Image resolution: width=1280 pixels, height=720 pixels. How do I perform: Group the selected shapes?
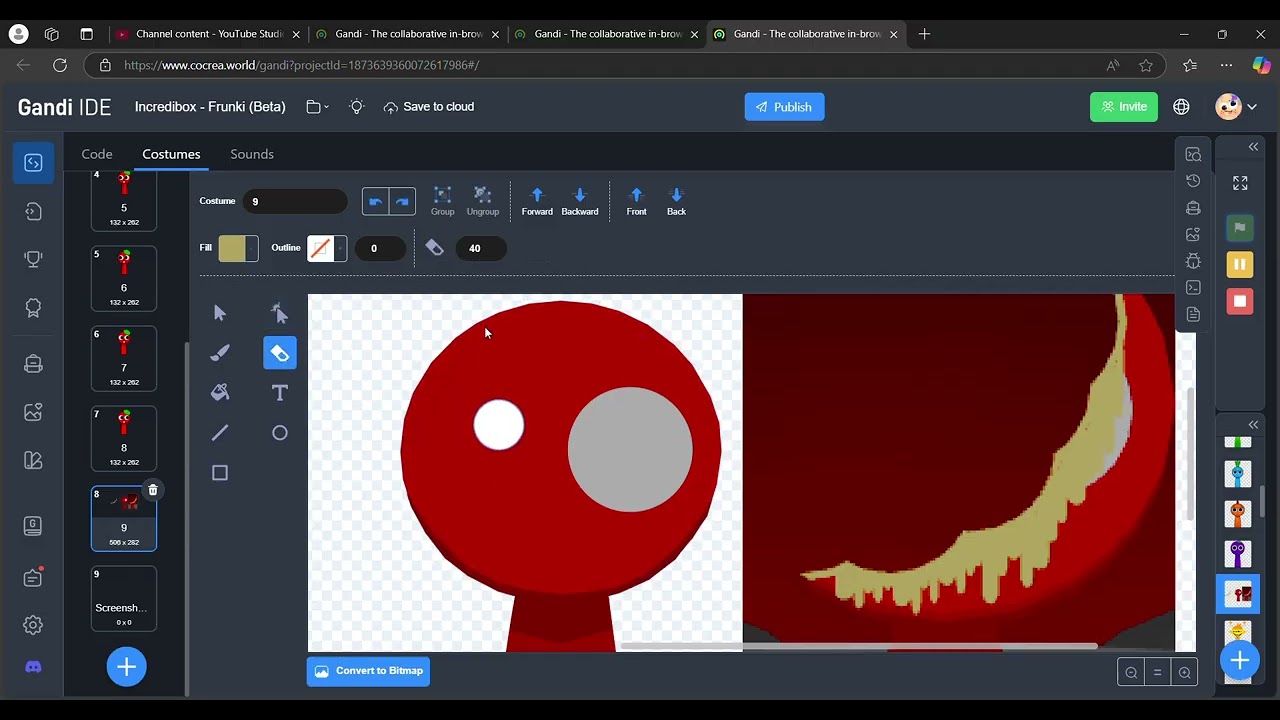point(442,201)
